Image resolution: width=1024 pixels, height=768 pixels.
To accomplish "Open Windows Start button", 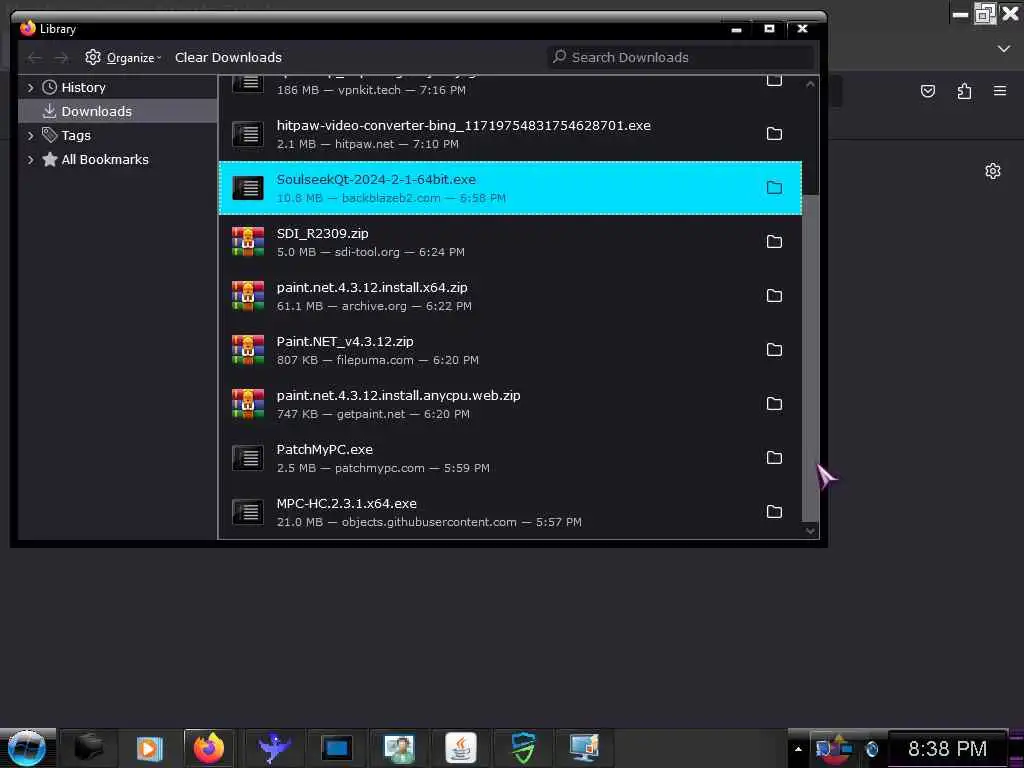I will 27,748.
